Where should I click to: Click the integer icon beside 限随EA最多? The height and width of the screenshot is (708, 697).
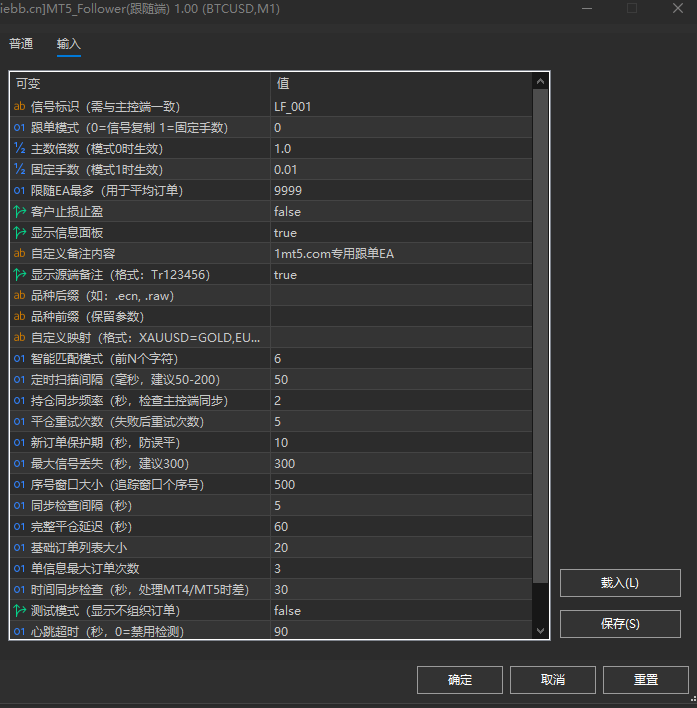coord(19,191)
